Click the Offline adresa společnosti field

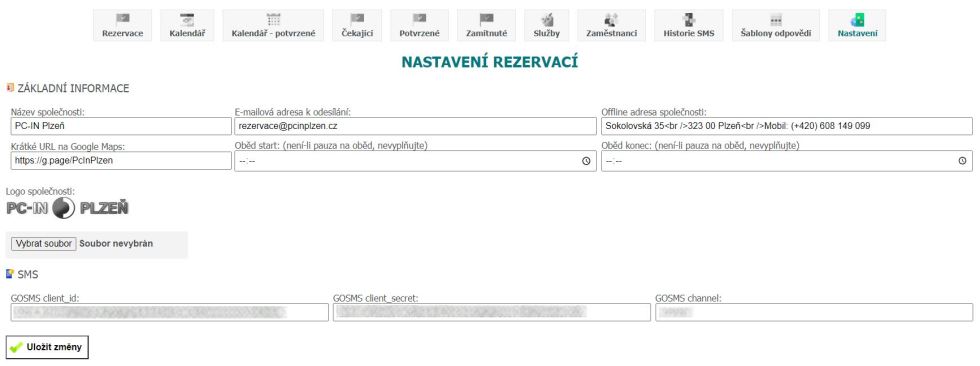tap(787, 126)
